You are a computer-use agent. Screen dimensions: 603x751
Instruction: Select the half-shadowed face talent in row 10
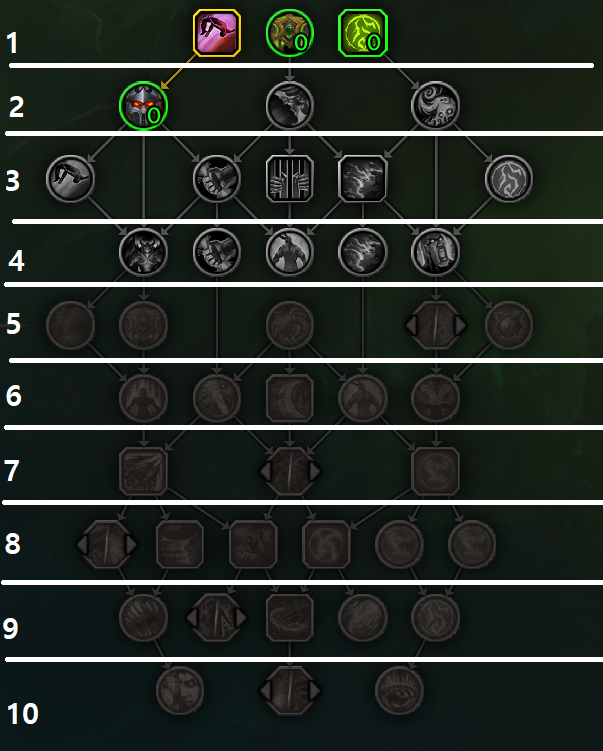[180, 690]
